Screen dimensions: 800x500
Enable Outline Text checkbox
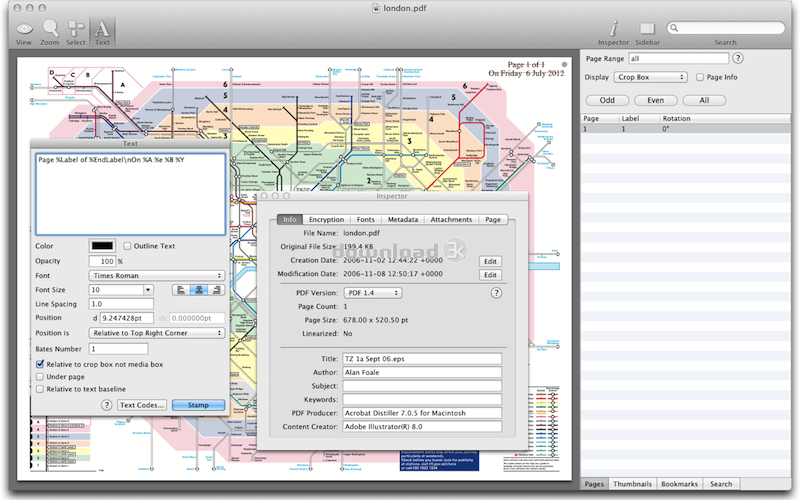click(127, 246)
